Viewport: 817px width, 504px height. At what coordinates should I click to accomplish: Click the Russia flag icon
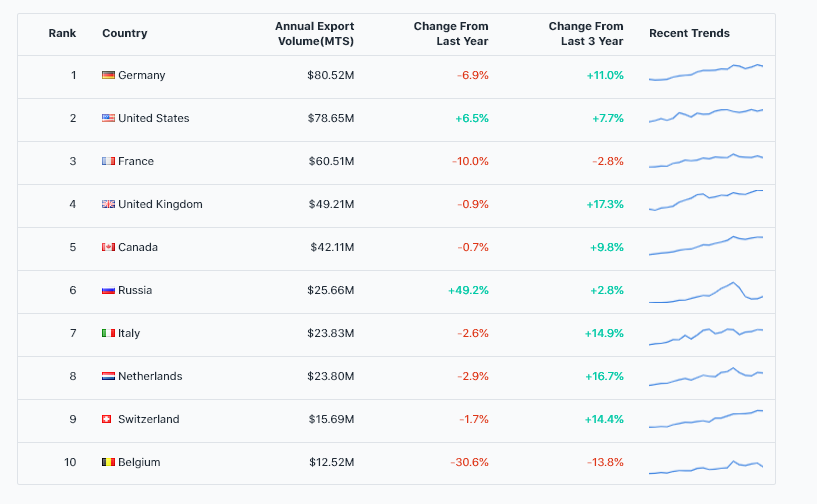point(108,290)
